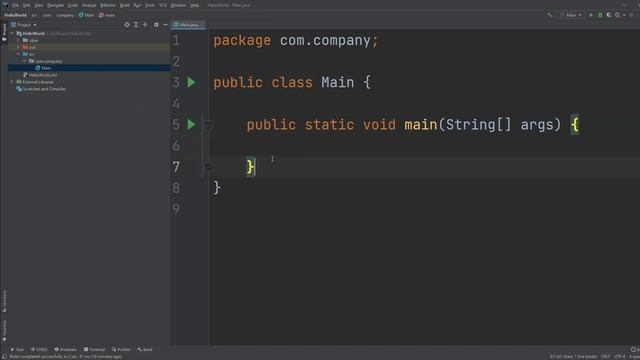Click the collapse all icon in Project panel

pyautogui.click(x=145, y=25)
